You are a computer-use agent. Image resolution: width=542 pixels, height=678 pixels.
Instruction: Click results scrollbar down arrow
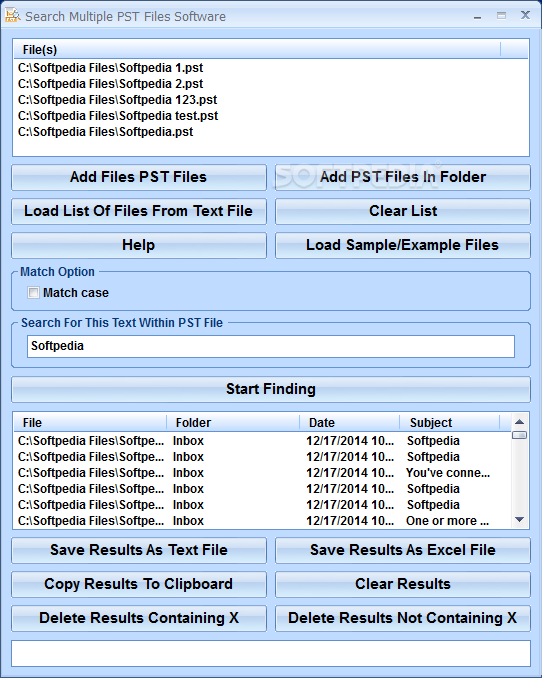point(520,520)
